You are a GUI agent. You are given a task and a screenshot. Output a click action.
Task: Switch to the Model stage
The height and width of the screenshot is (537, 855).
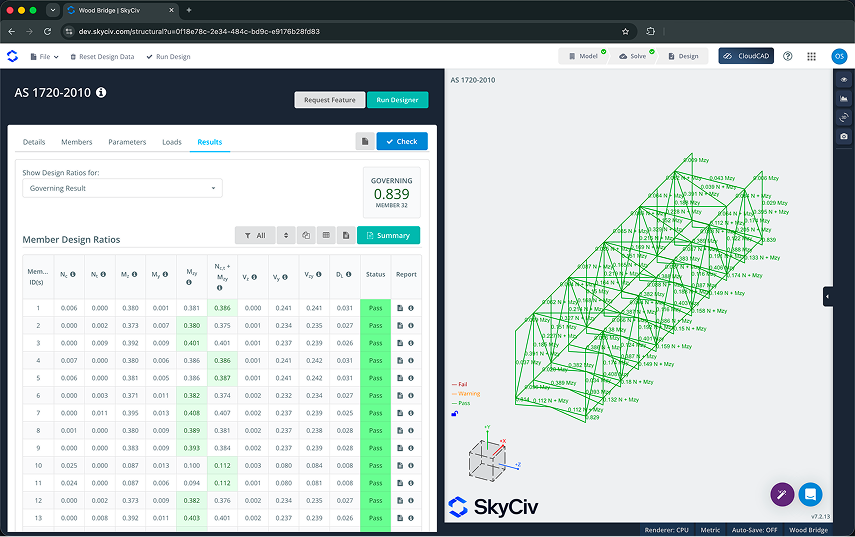point(583,56)
